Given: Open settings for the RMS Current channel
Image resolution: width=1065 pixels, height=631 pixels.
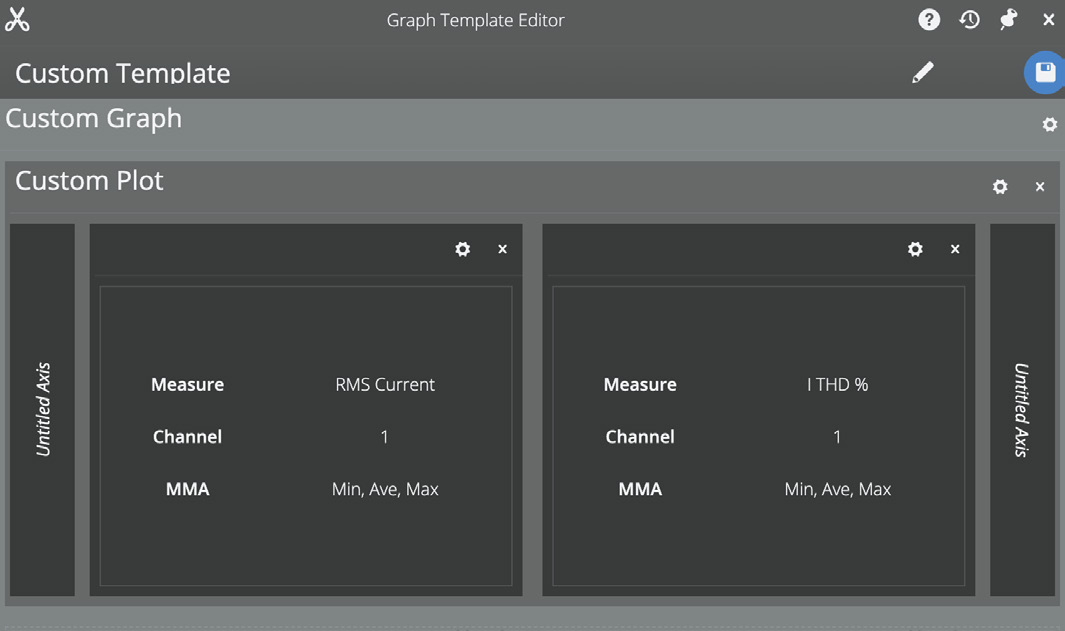Looking at the screenshot, I should [x=462, y=249].
